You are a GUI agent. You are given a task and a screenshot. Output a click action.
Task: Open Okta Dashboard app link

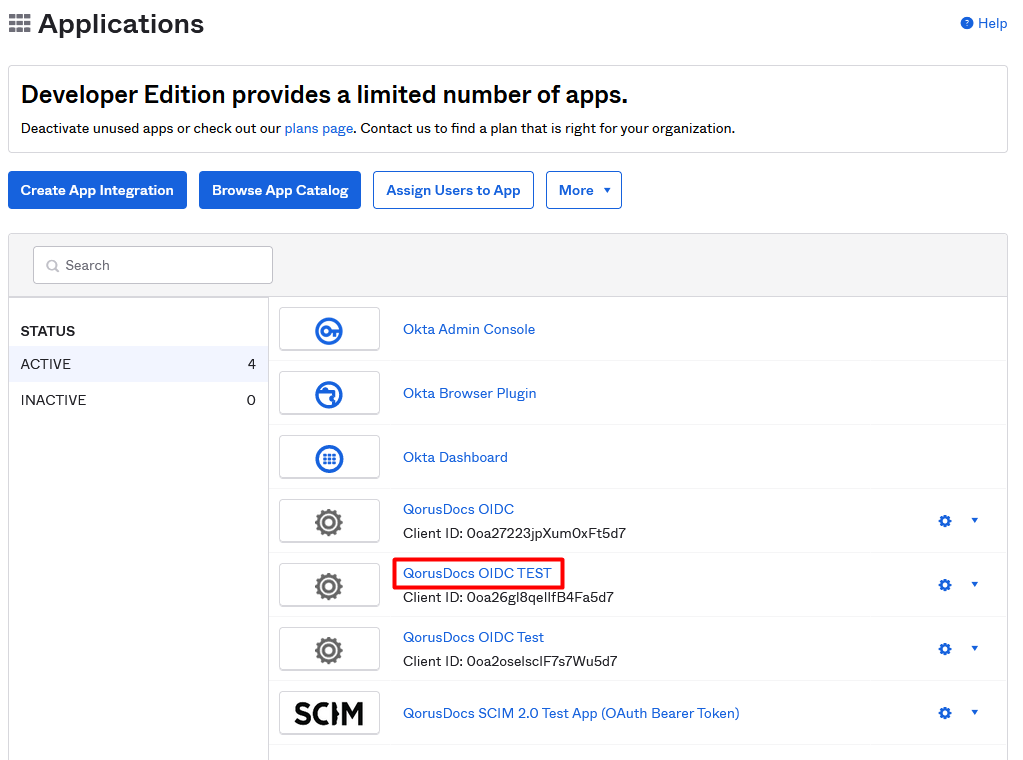(455, 457)
